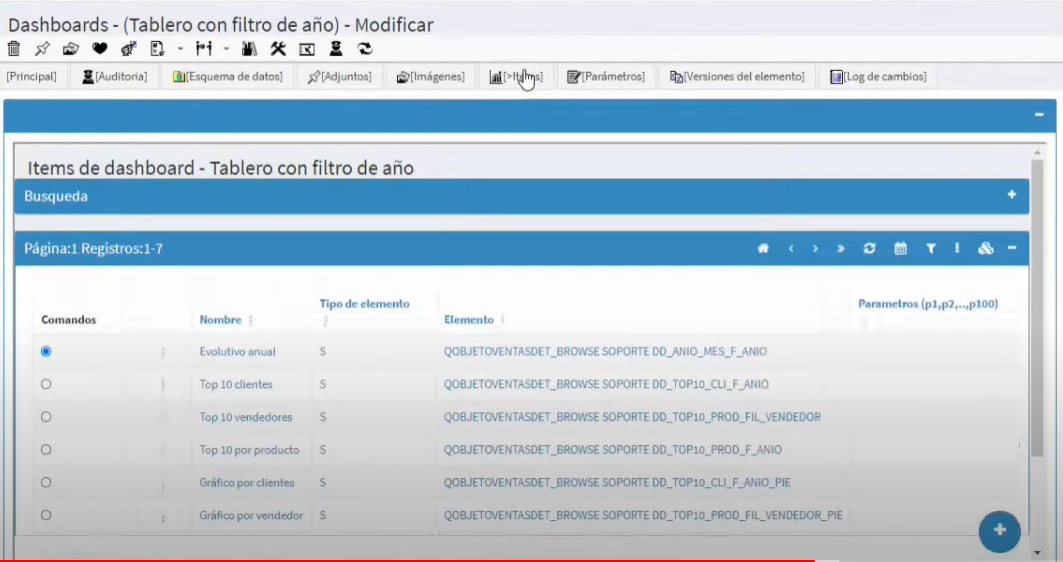Sort by the Elemento column header
The height and width of the screenshot is (562, 1063).
468,320
